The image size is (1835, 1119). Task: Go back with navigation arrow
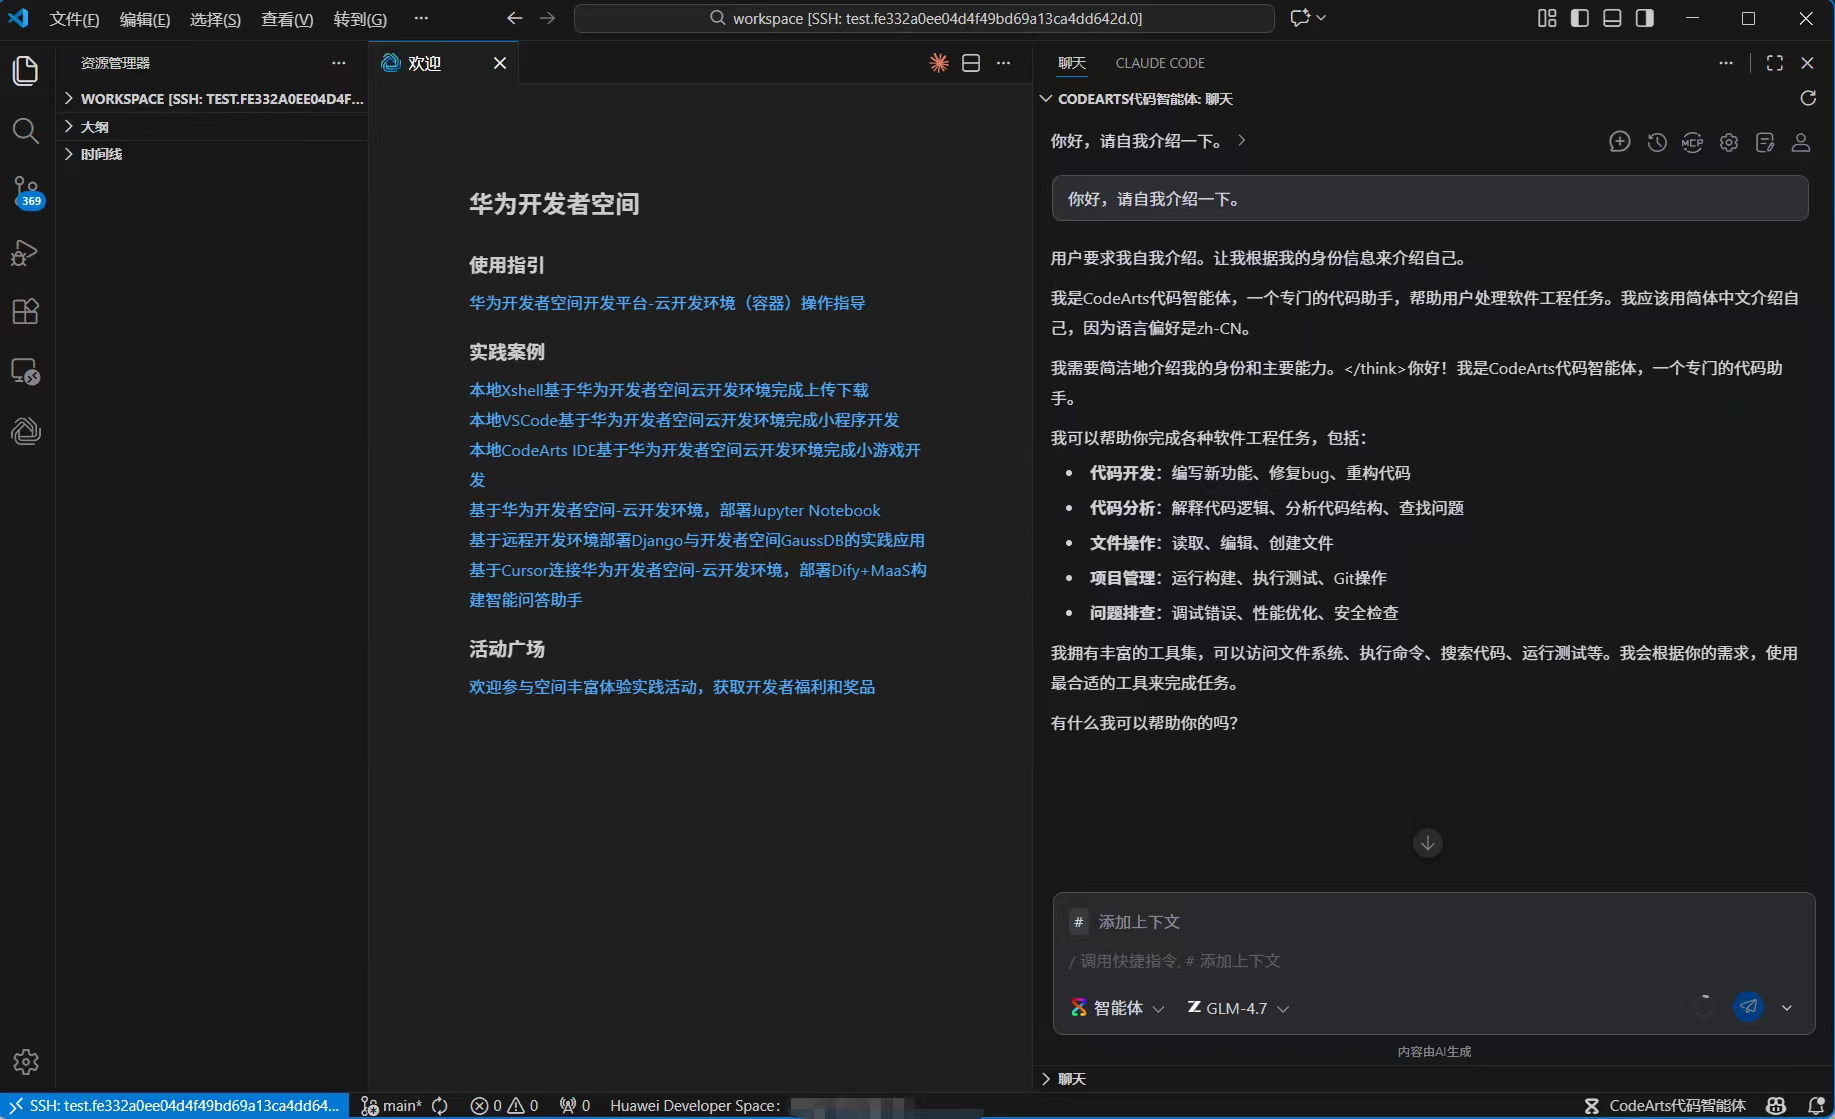(514, 18)
